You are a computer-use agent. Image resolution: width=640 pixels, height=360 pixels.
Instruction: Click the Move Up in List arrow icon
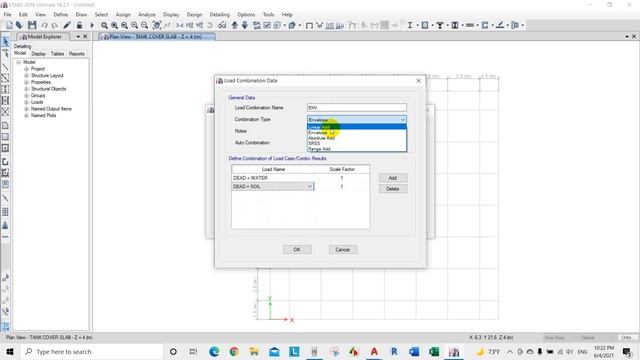pyautogui.click(x=235, y=25)
